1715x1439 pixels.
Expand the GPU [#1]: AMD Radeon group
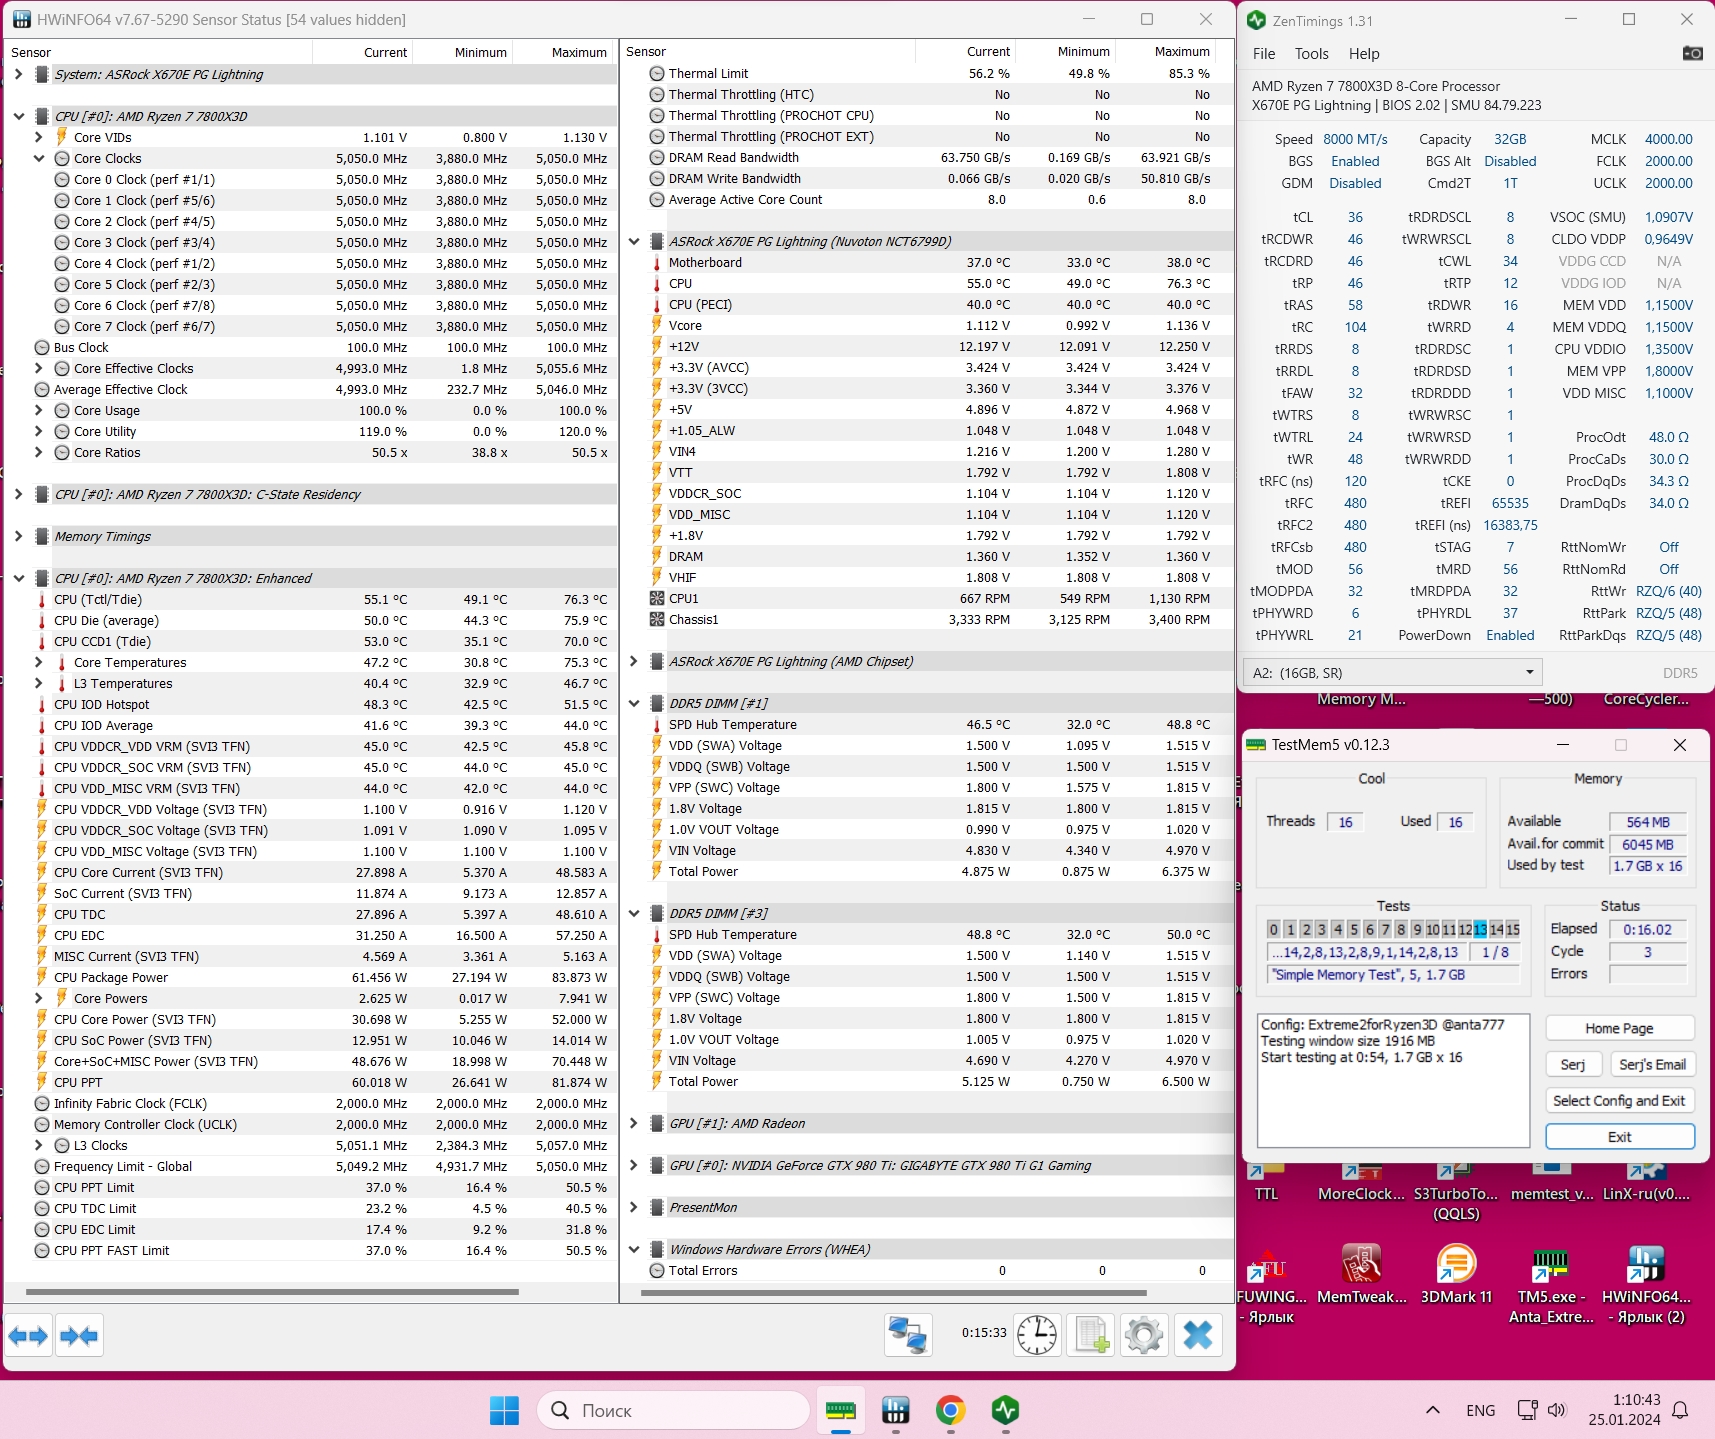click(x=633, y=1123)
